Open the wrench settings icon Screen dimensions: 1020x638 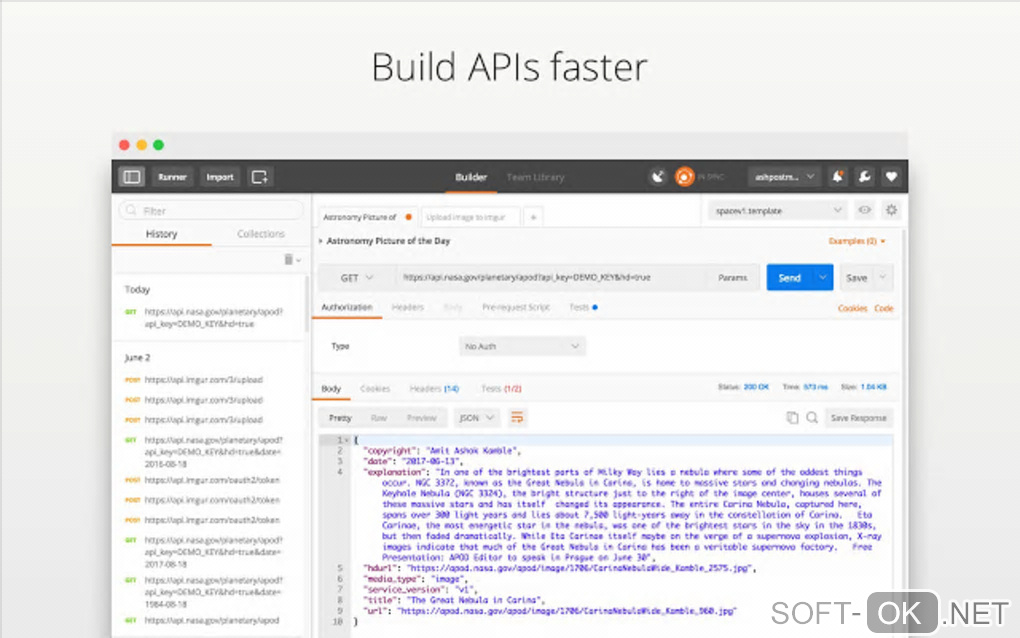(x=865, y=176)
